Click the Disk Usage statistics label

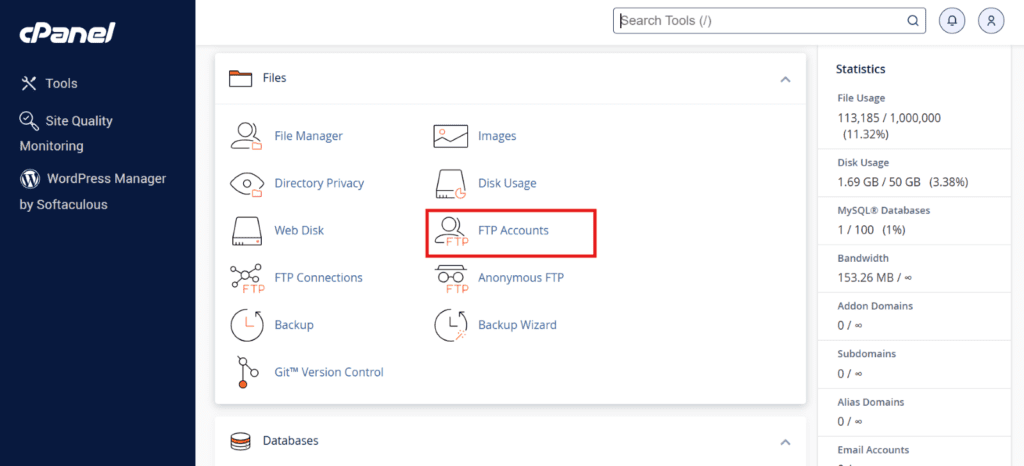point(863,163)
